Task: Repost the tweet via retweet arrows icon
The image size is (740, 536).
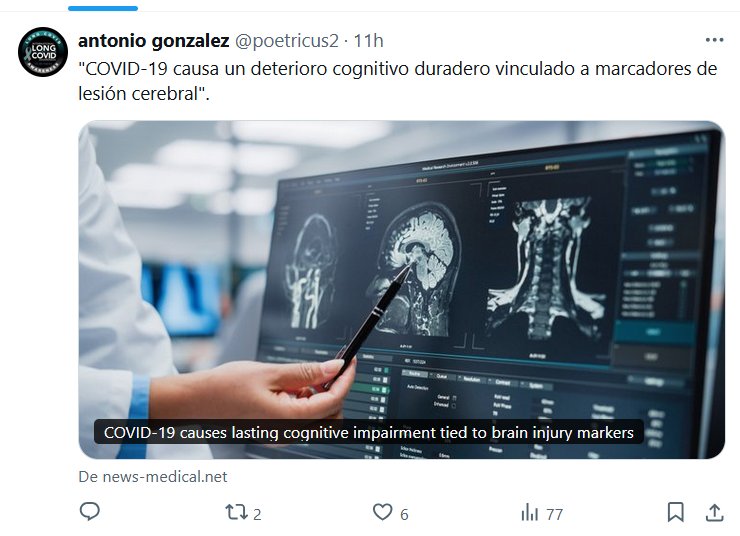Action: [x=235, y=512]
